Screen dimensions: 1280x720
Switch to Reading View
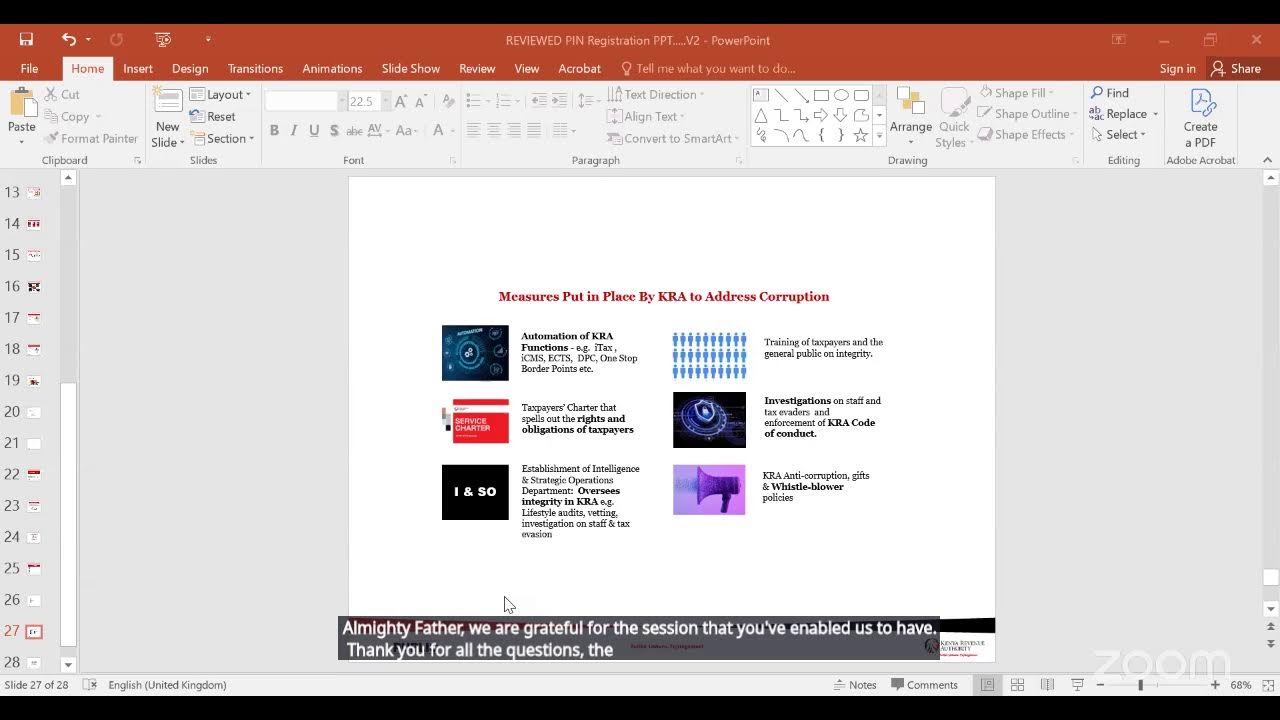[1047, 685]
